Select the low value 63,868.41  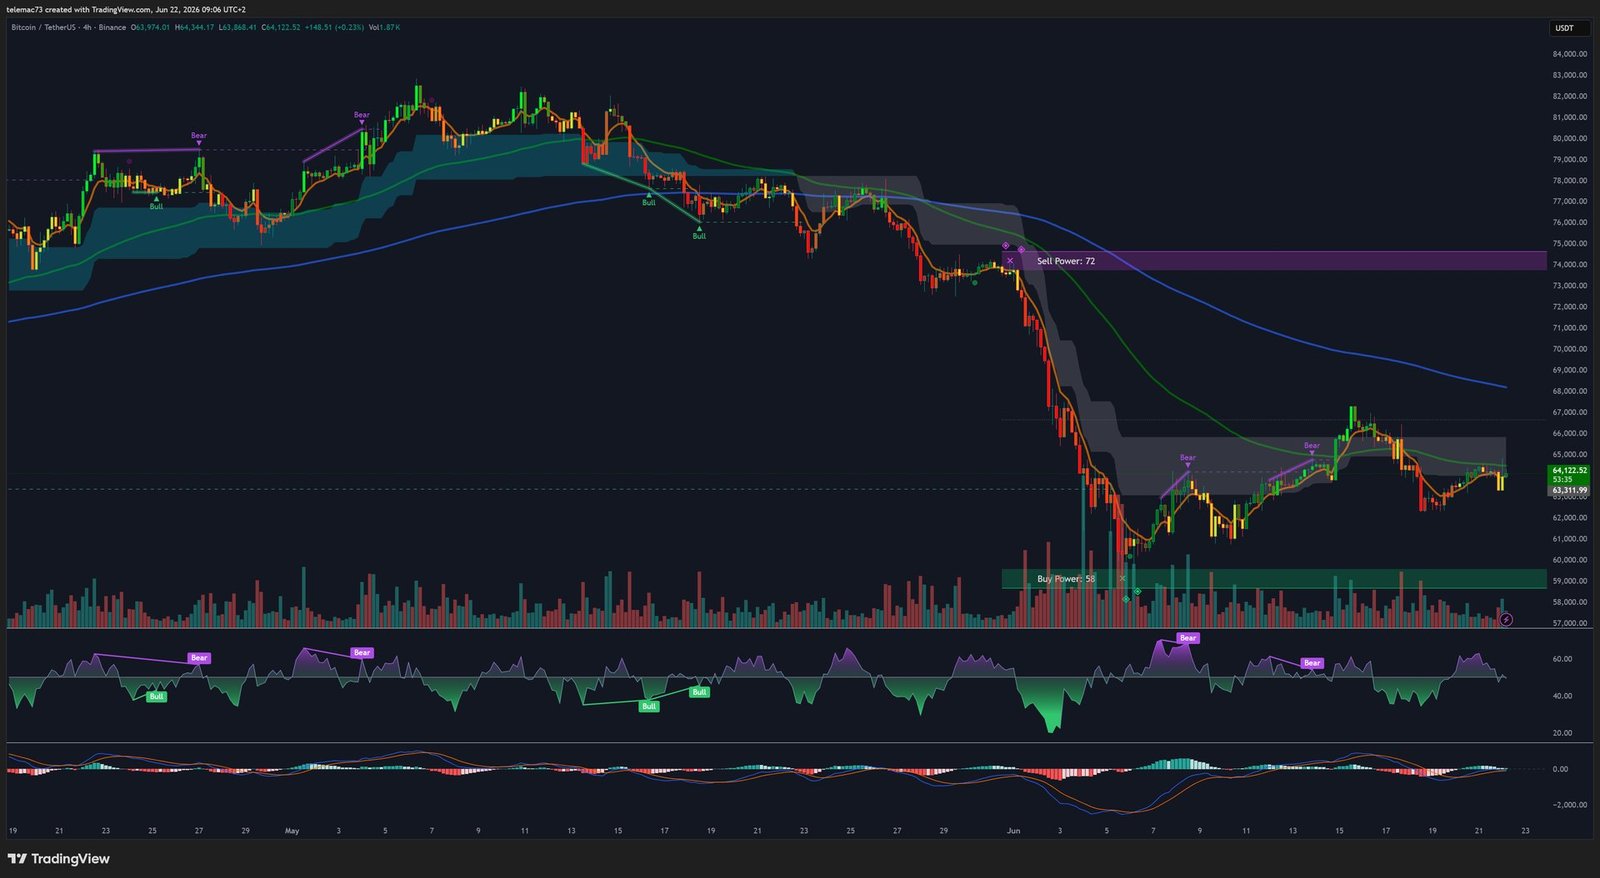pyautogui.click(x=238, y=27)
